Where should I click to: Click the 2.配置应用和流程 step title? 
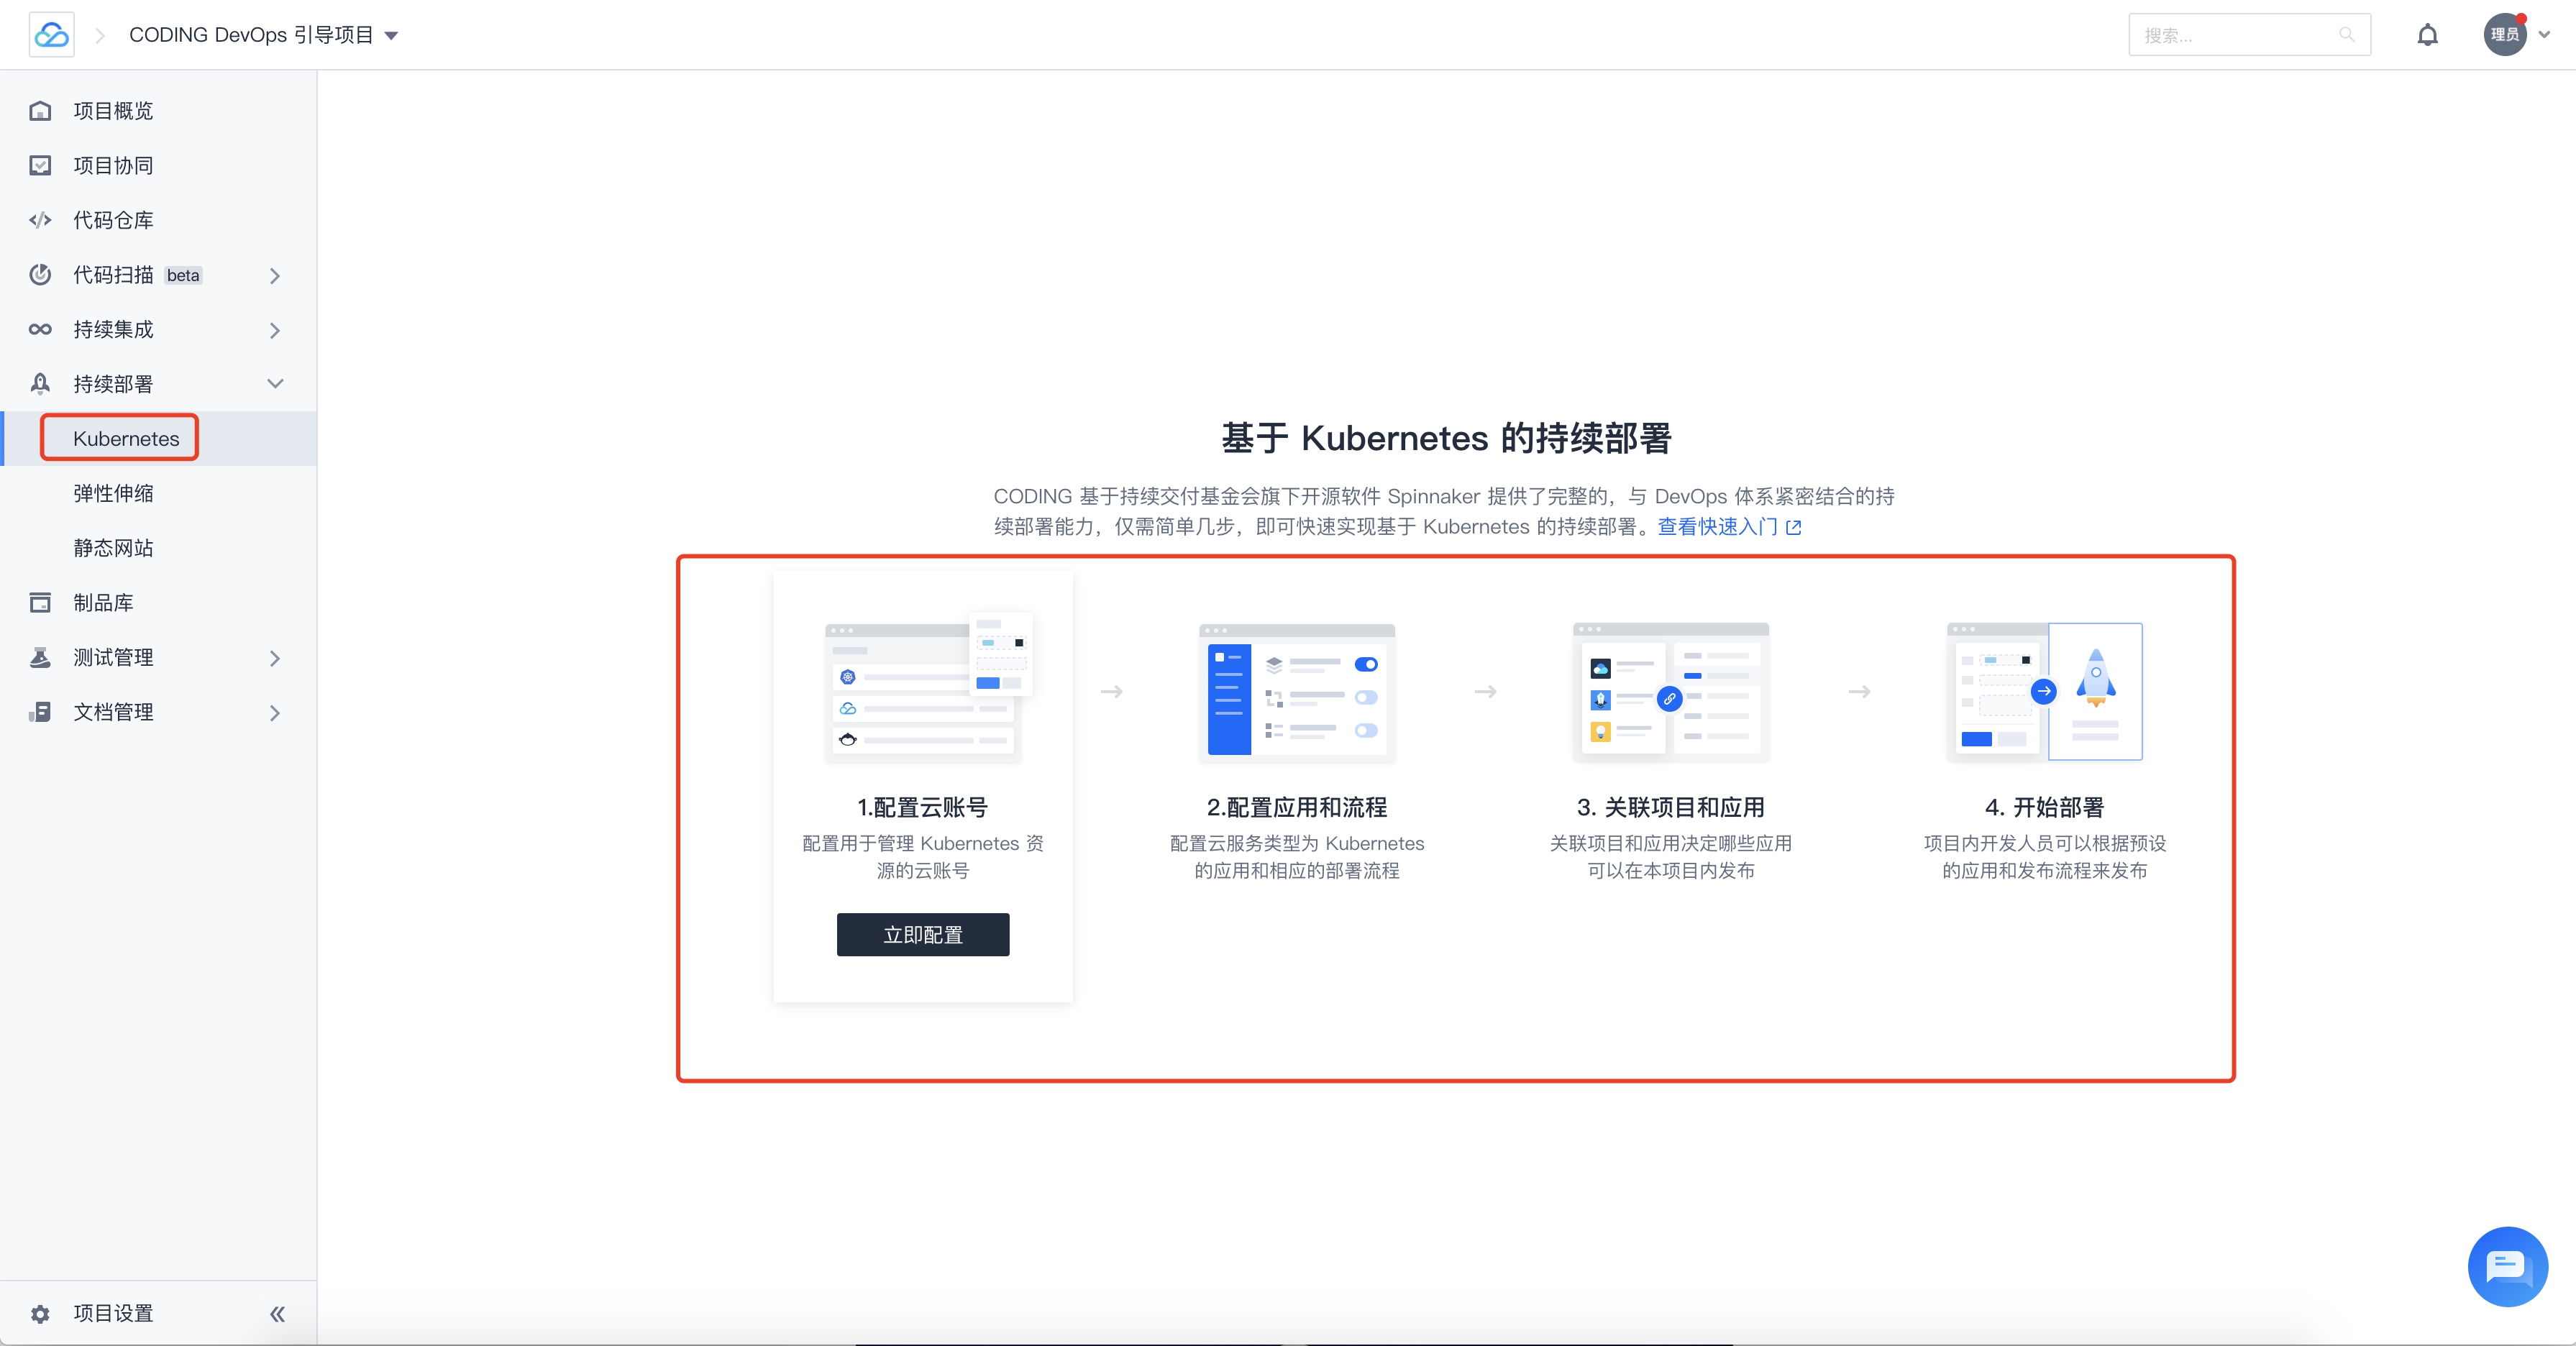(x=1297, y=807)
